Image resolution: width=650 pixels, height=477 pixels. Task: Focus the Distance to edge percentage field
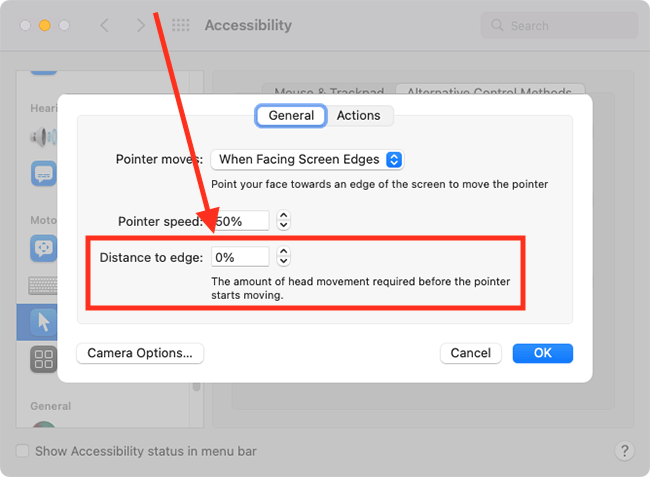click(240, 257)
